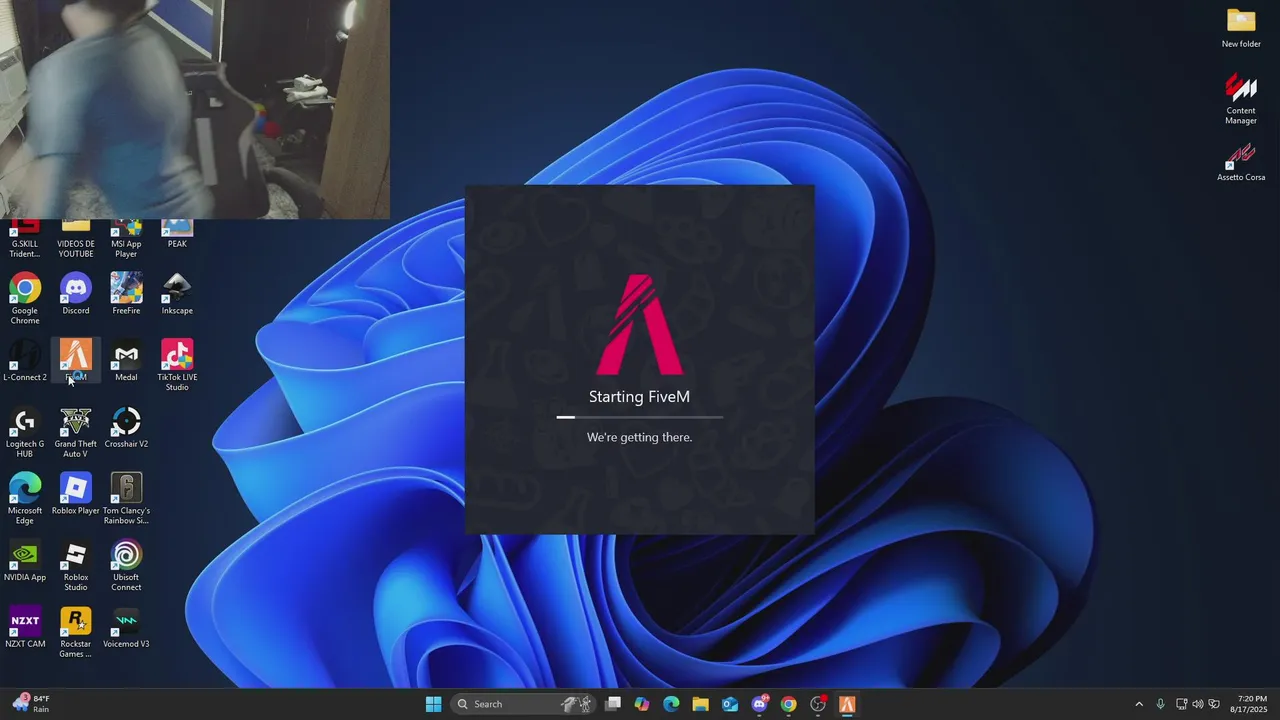The width and height of the screenshot is (1280, 720).
Task: Click the FiveM logo in splash window
Action: tap(640, 324)
